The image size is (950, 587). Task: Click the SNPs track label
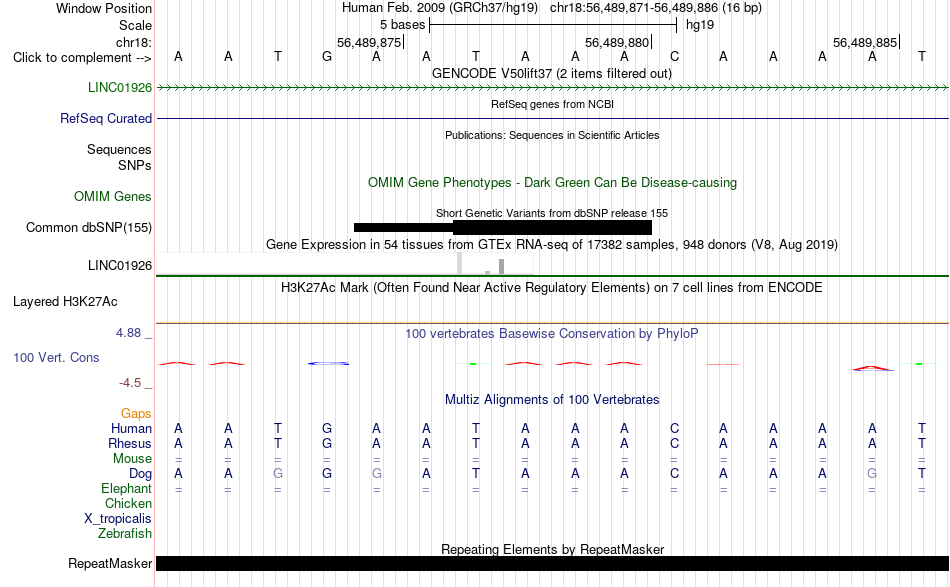(135, 165)
